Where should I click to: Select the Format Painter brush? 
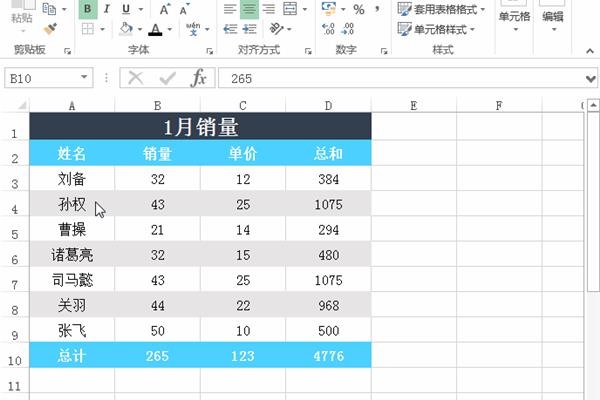[x=50, y=29]
